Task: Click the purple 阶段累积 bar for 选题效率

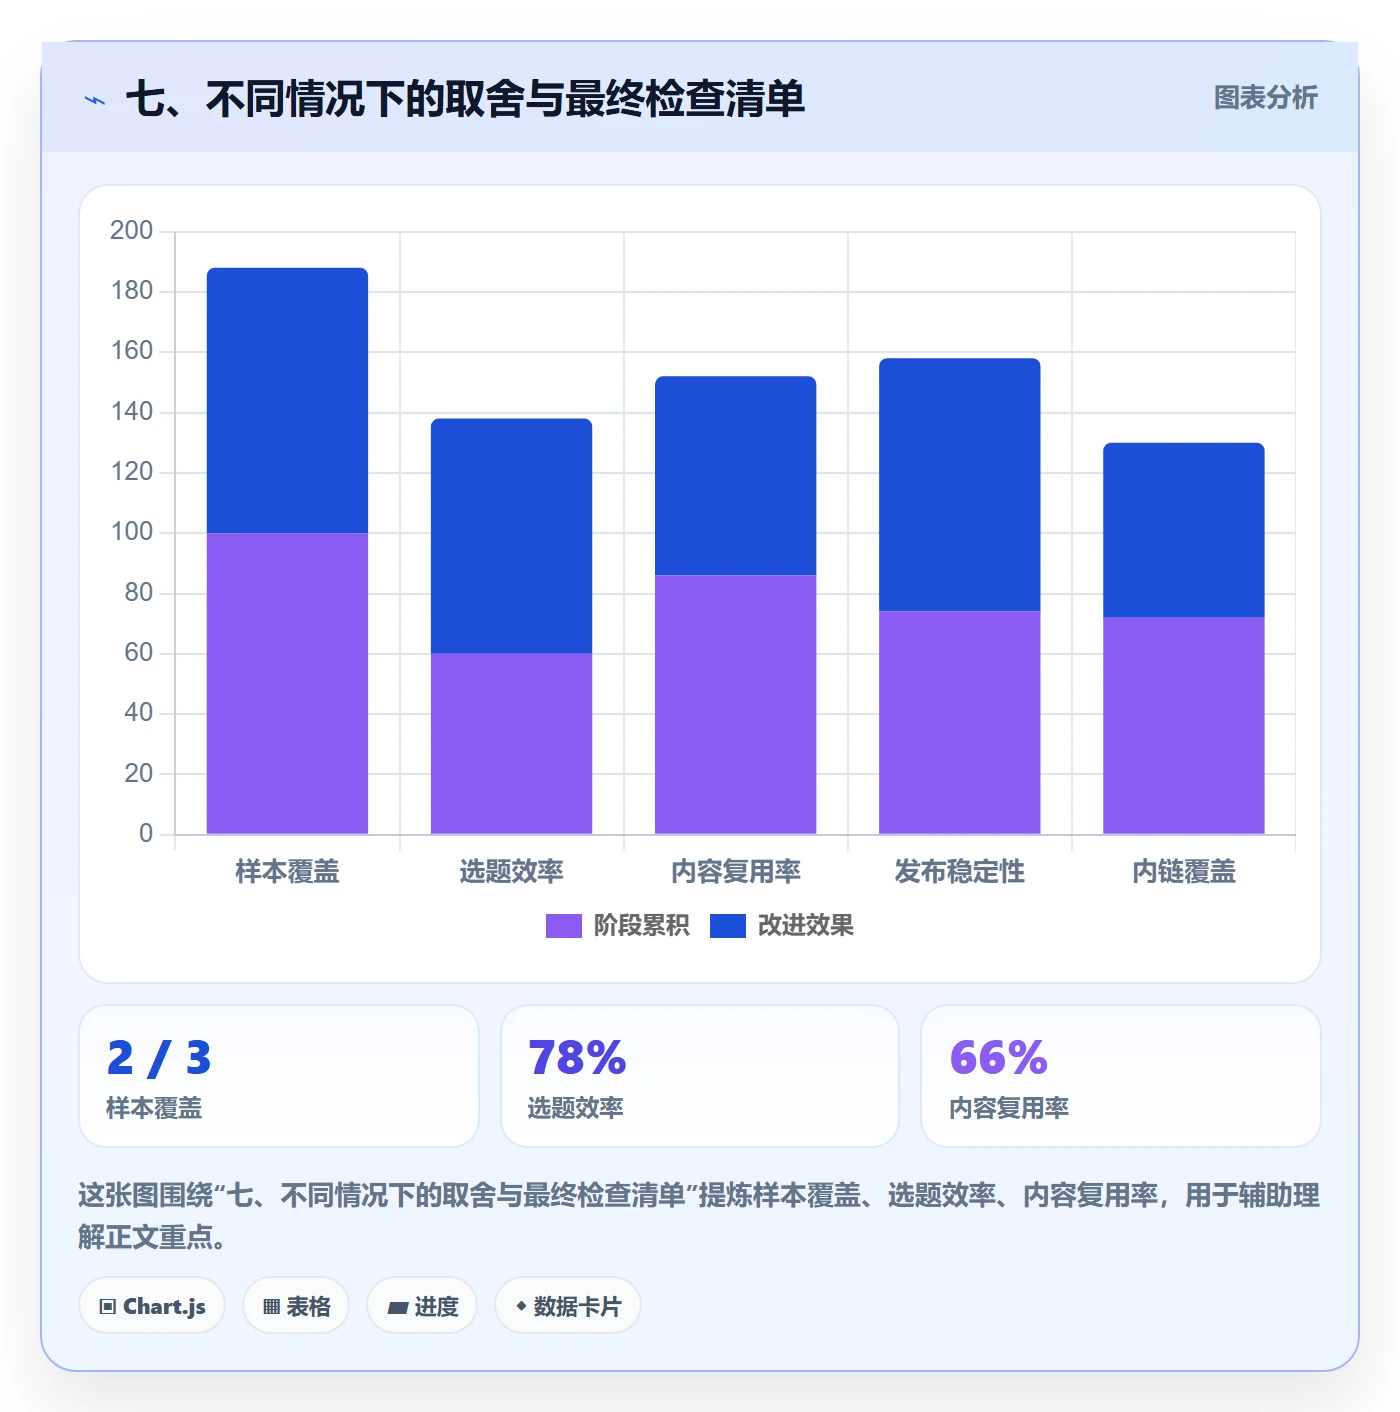Action: (x=511, y=744)
